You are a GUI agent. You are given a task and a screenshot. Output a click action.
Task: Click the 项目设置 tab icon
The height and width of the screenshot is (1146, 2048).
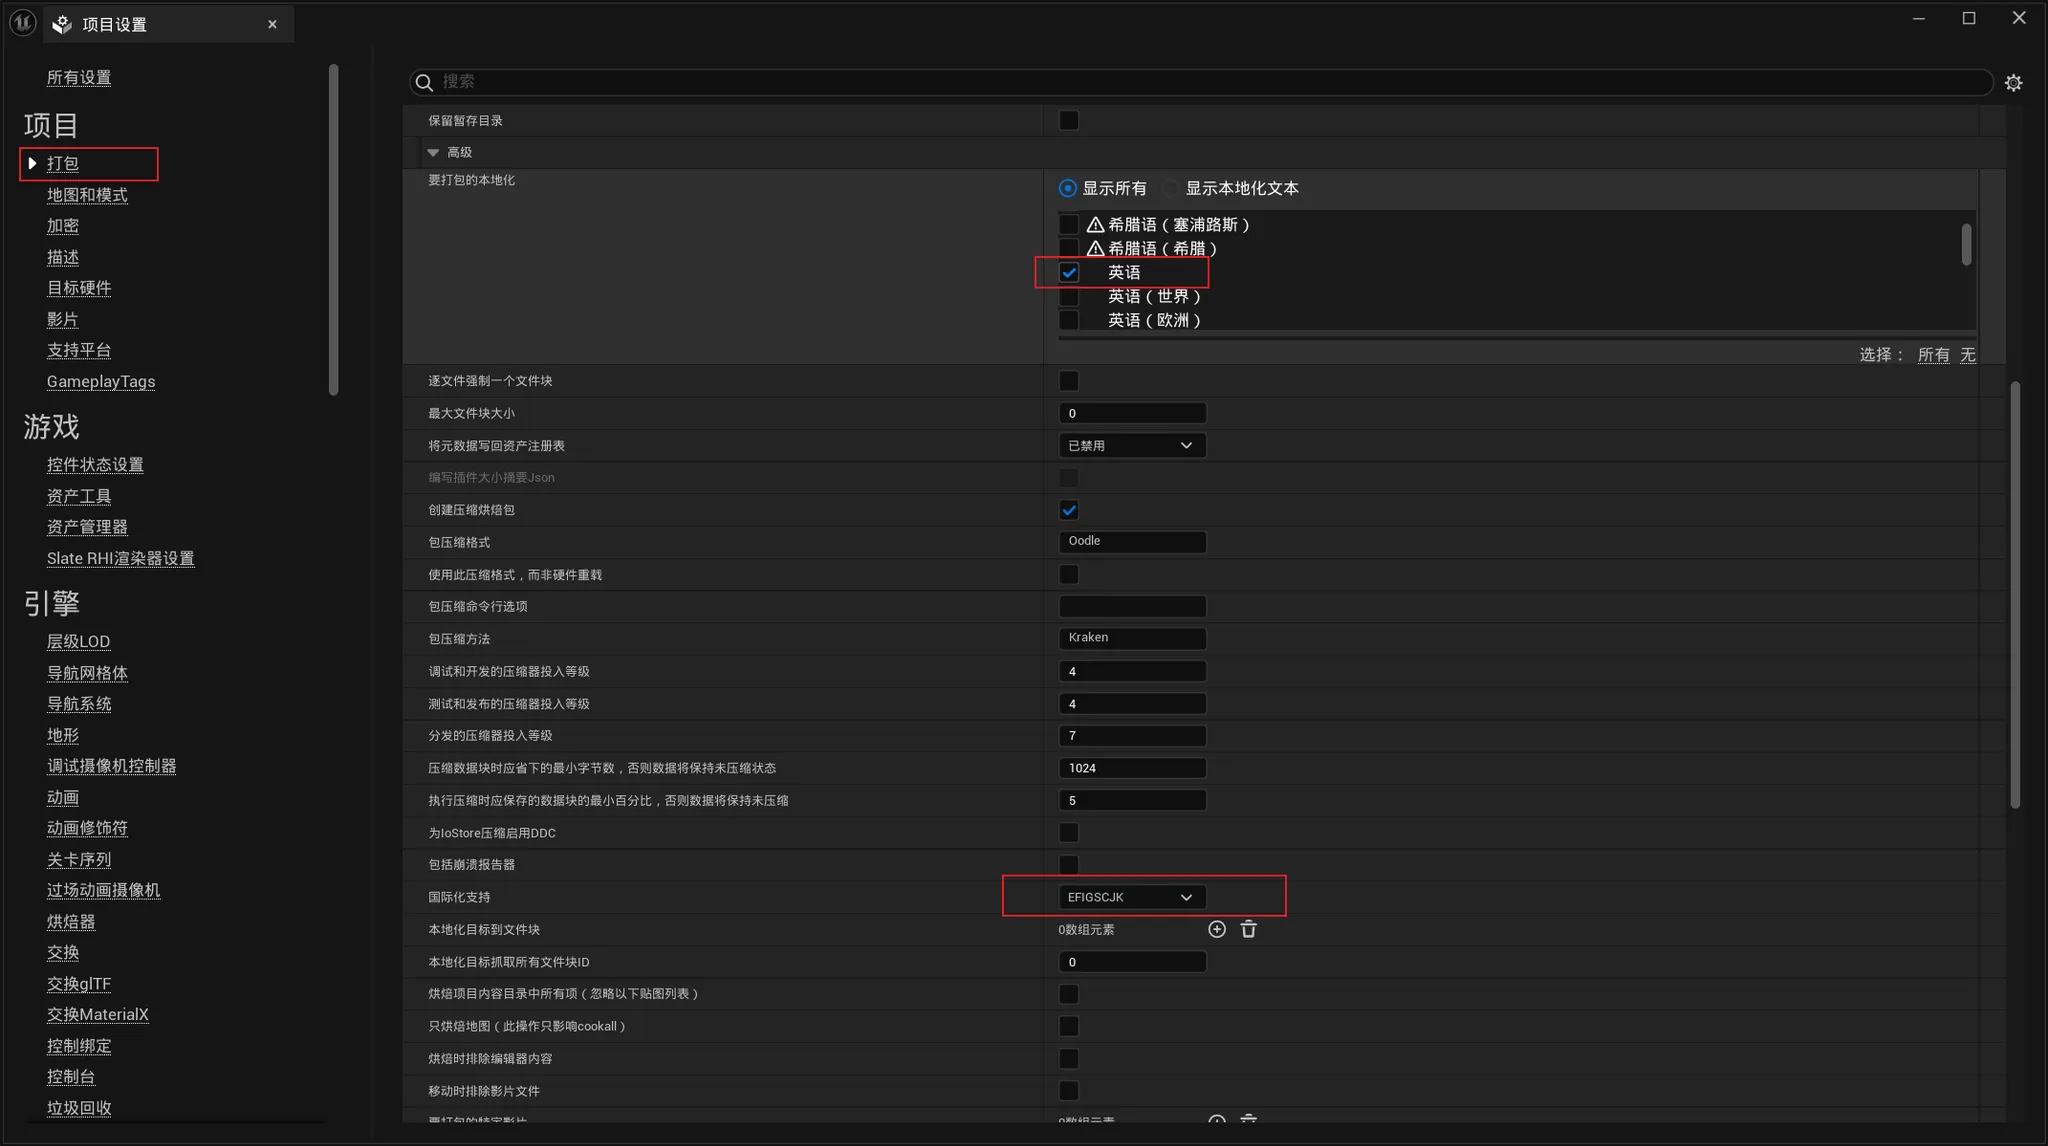pos(63,24)
